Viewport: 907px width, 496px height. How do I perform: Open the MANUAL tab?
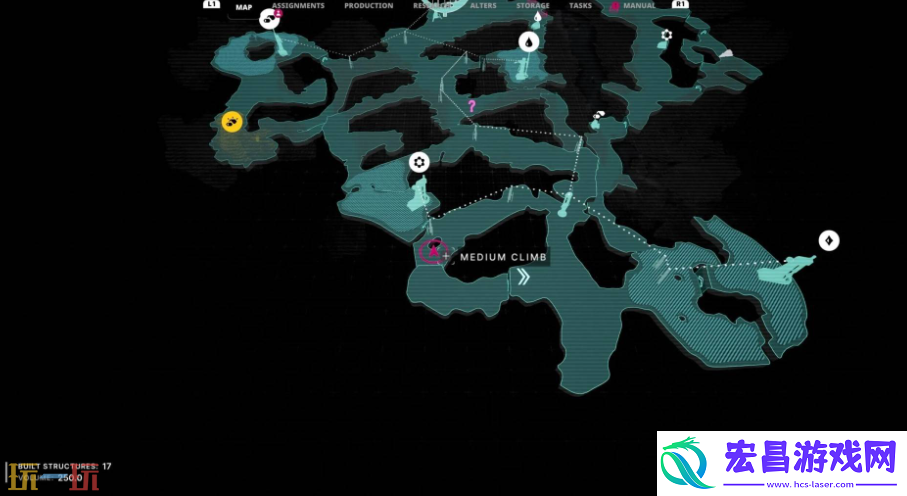pyautogui.click(x=639, y=6)
